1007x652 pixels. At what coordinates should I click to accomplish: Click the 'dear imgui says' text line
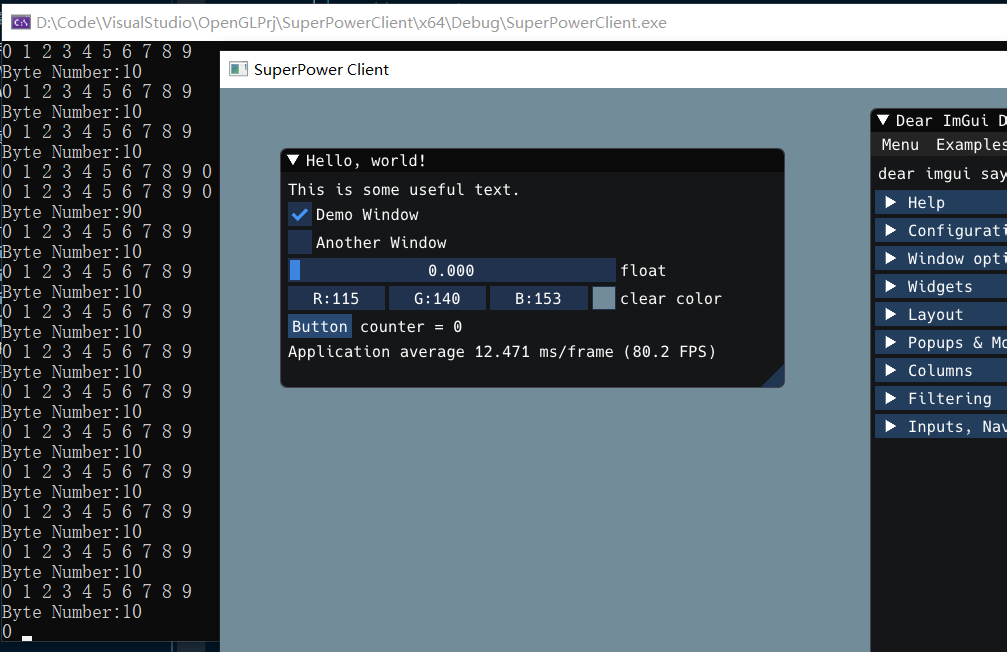[942, 174]
